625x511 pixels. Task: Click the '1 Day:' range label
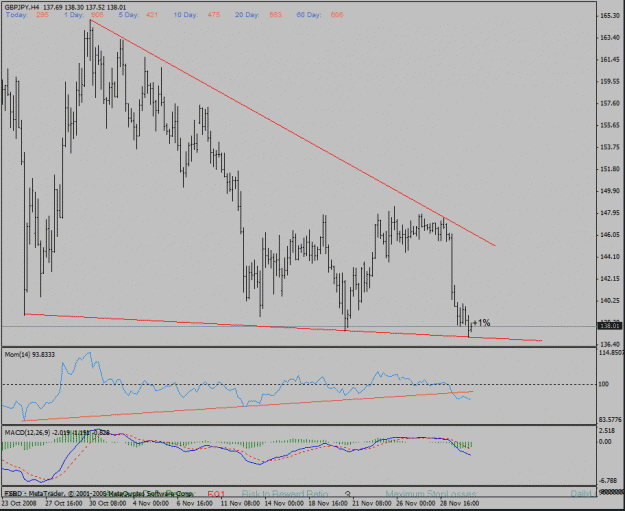click(x=74, y=15)
